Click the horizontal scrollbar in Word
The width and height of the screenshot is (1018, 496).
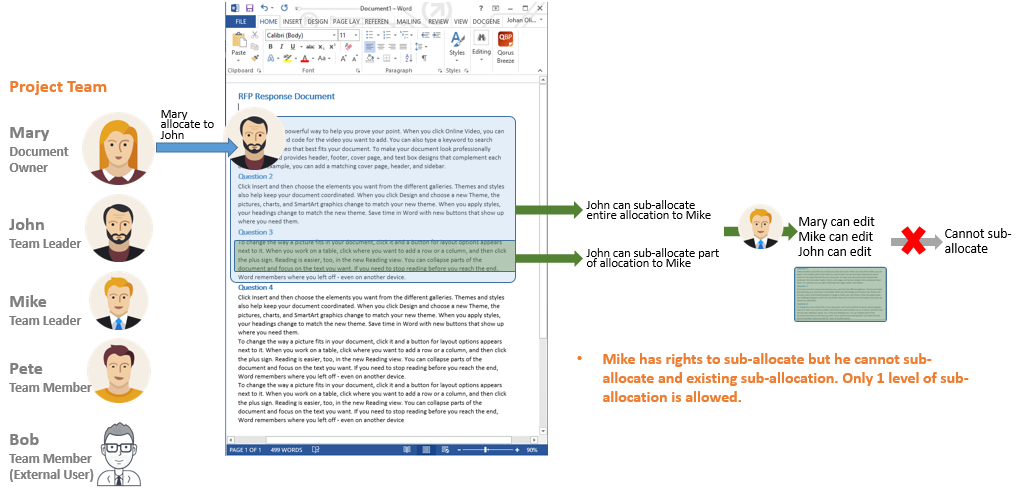[x=383, y=440]
